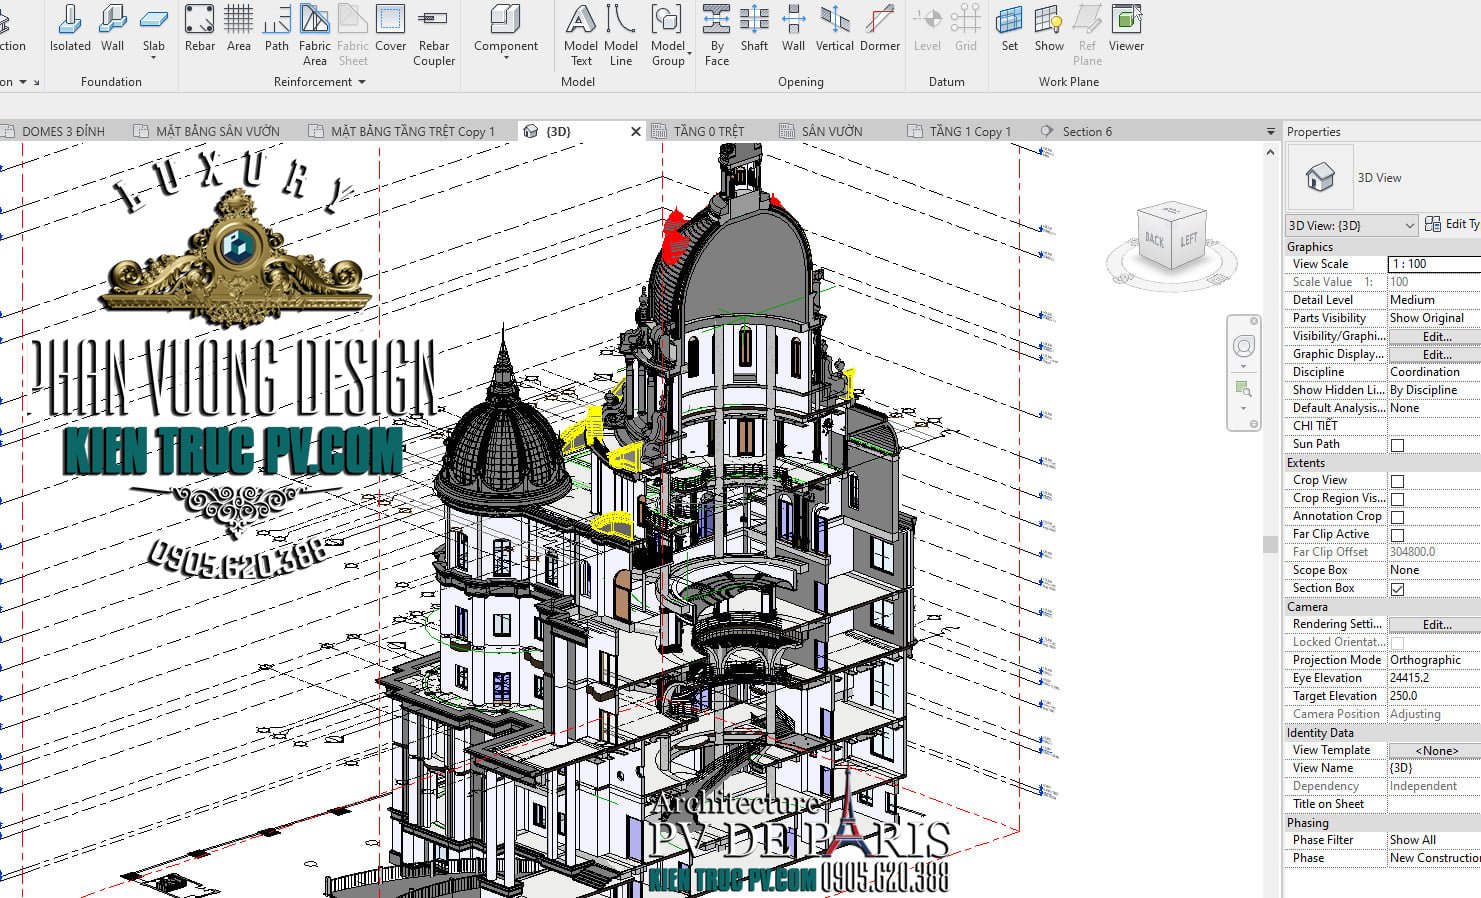The width and height of the screenshot is (1481, 898).
Task: Select the Shaft opening tool
Action: click(754, 29)
